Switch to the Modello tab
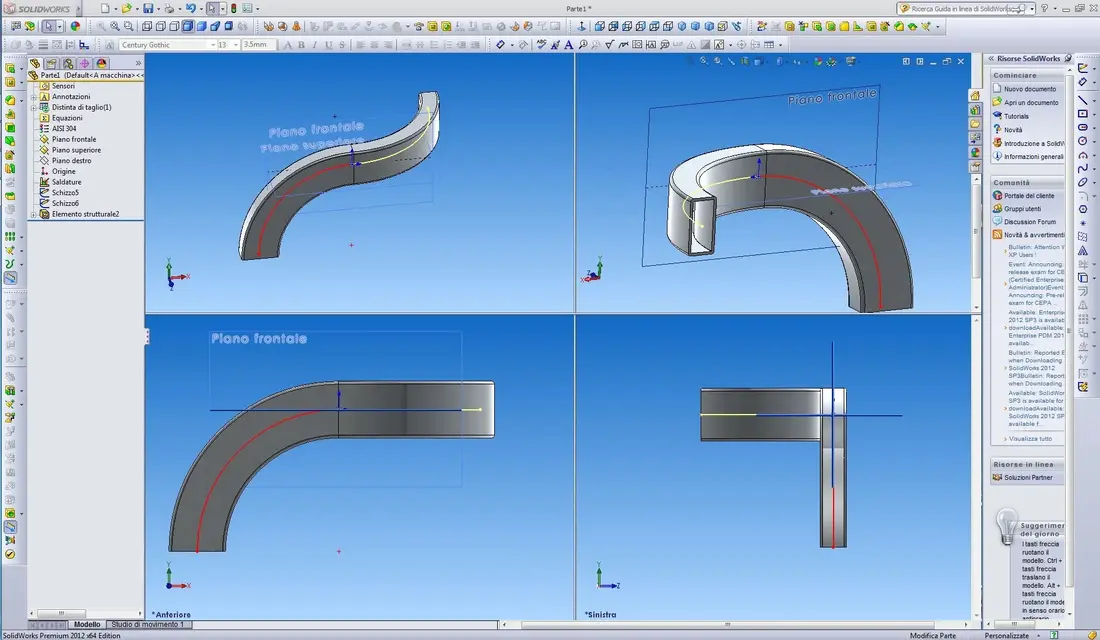1100x640 pixels. click(87, 624)
